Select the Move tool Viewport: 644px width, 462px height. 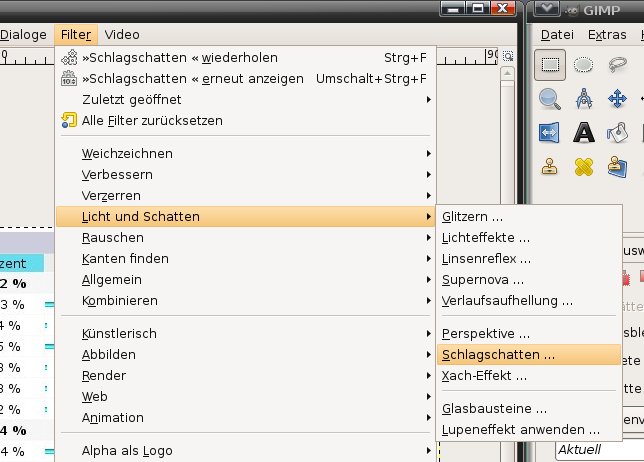(x=618, y=99)
